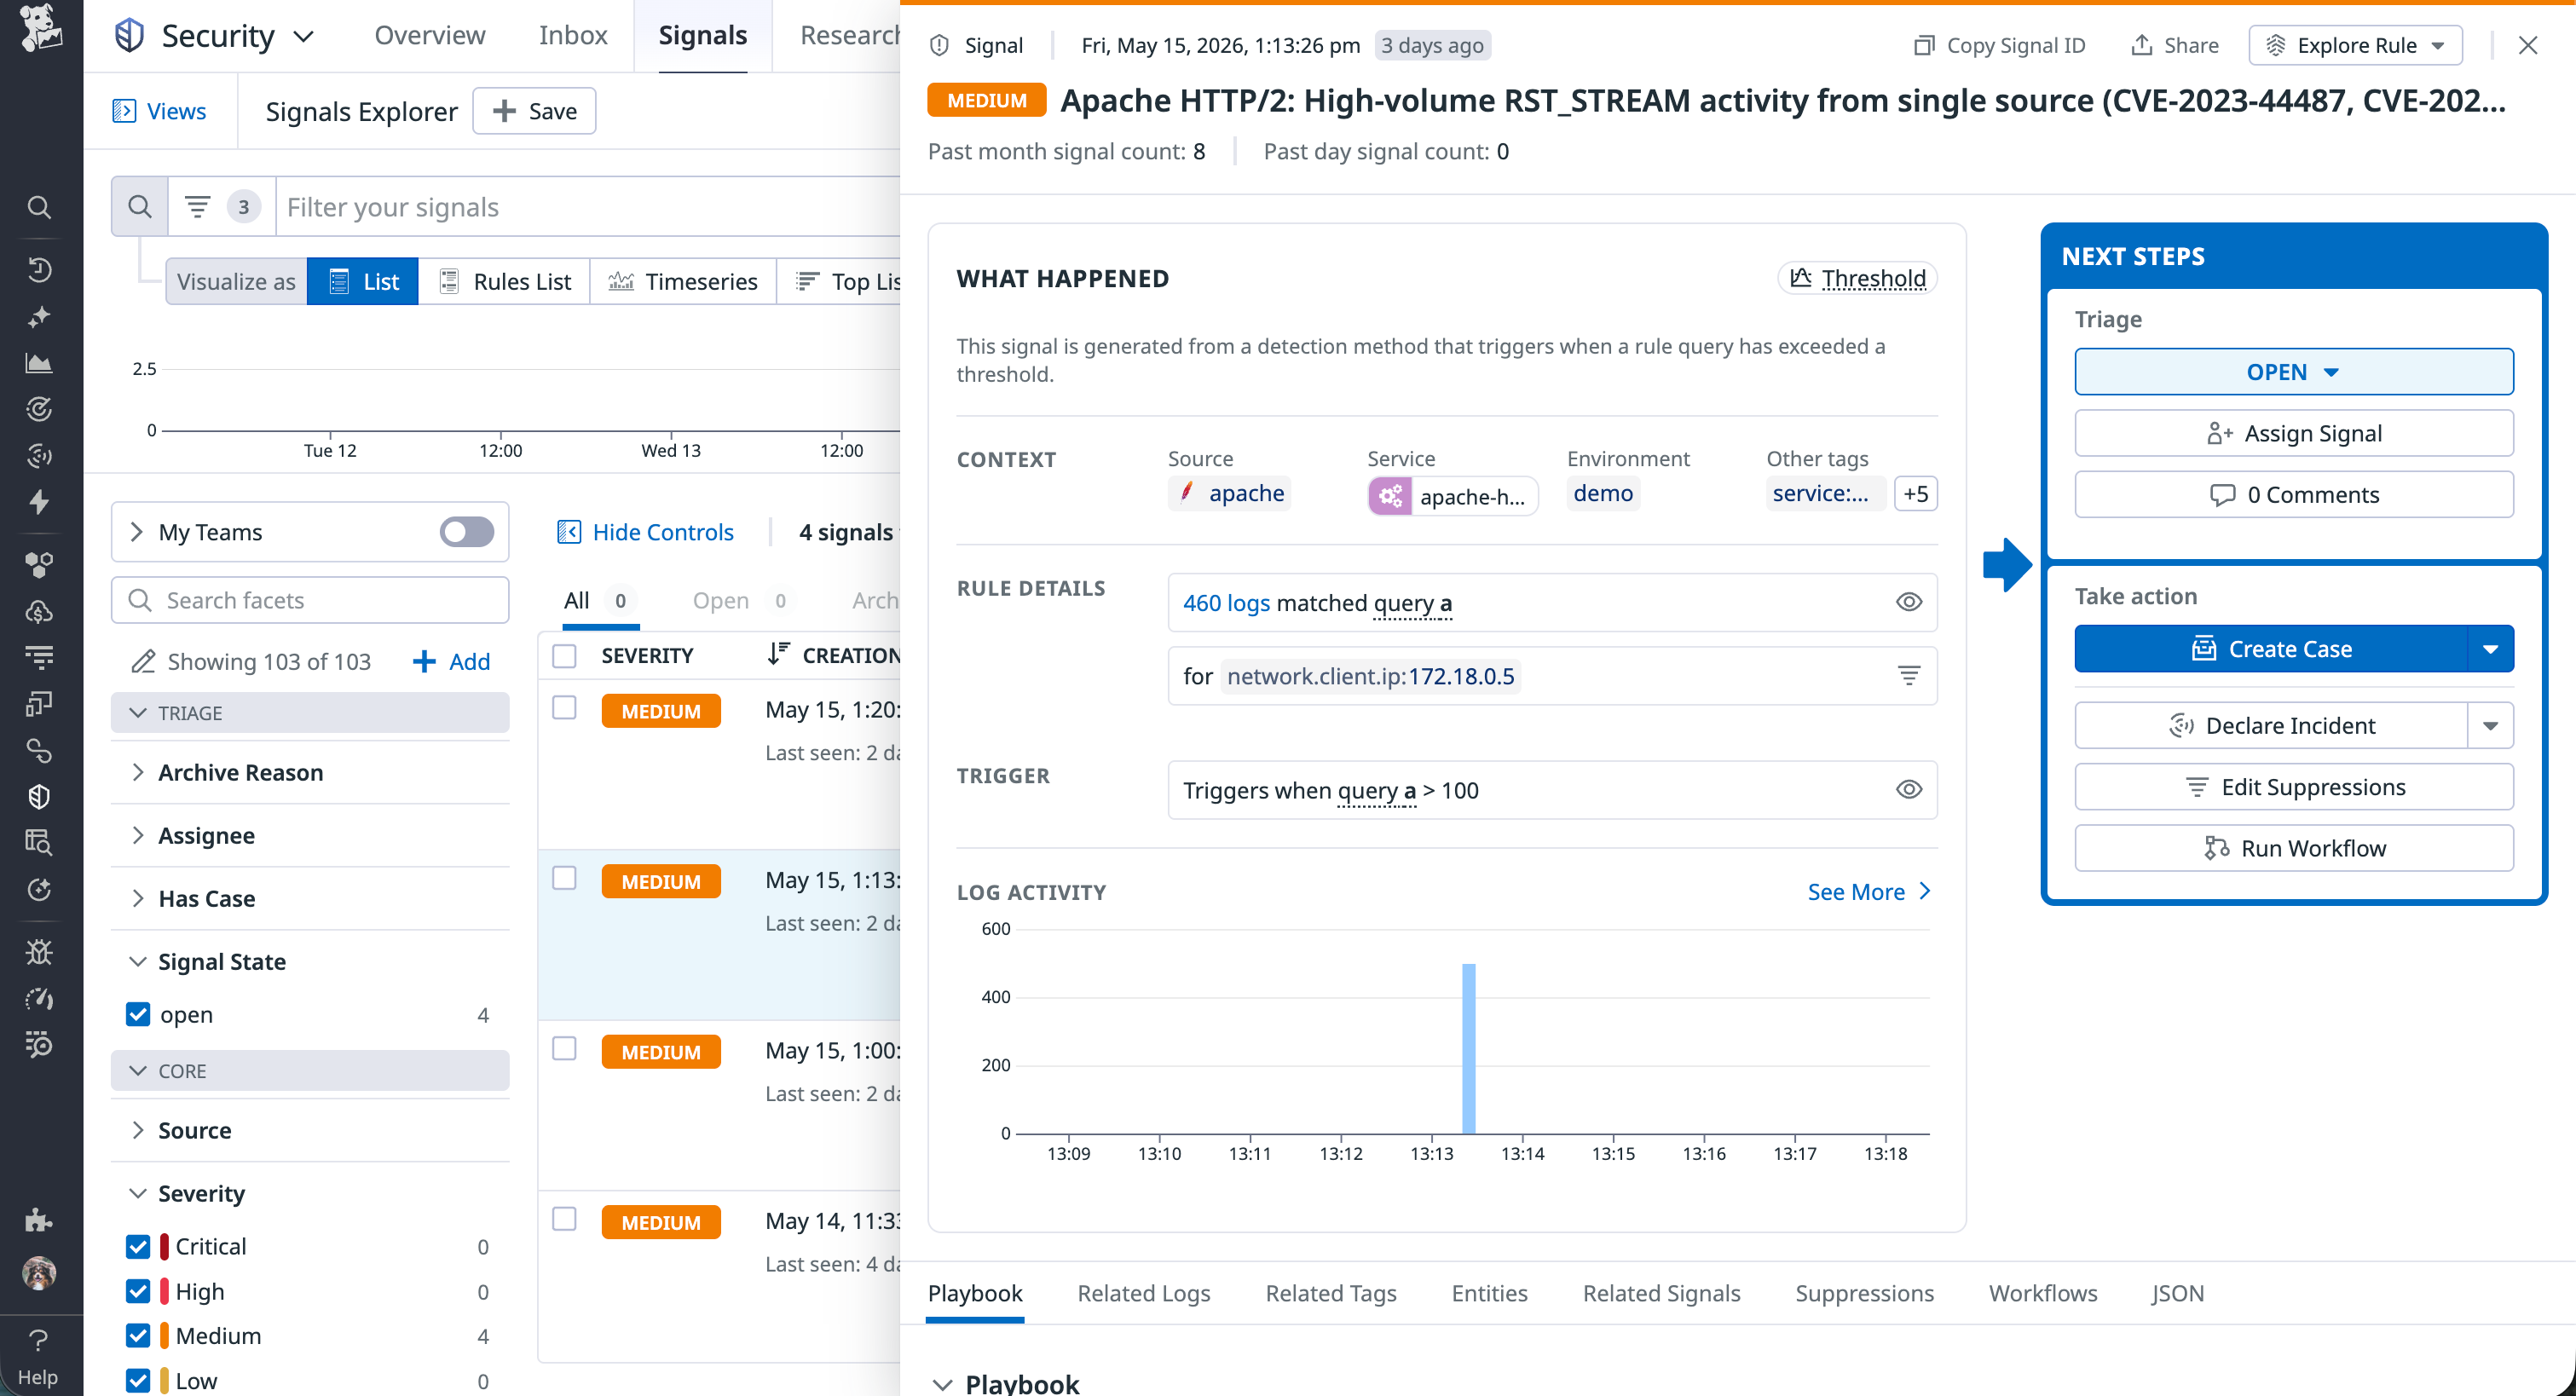Open the Related Logs tab
Screen dimensions: 2576x1396
(x=1143, y=1293)
